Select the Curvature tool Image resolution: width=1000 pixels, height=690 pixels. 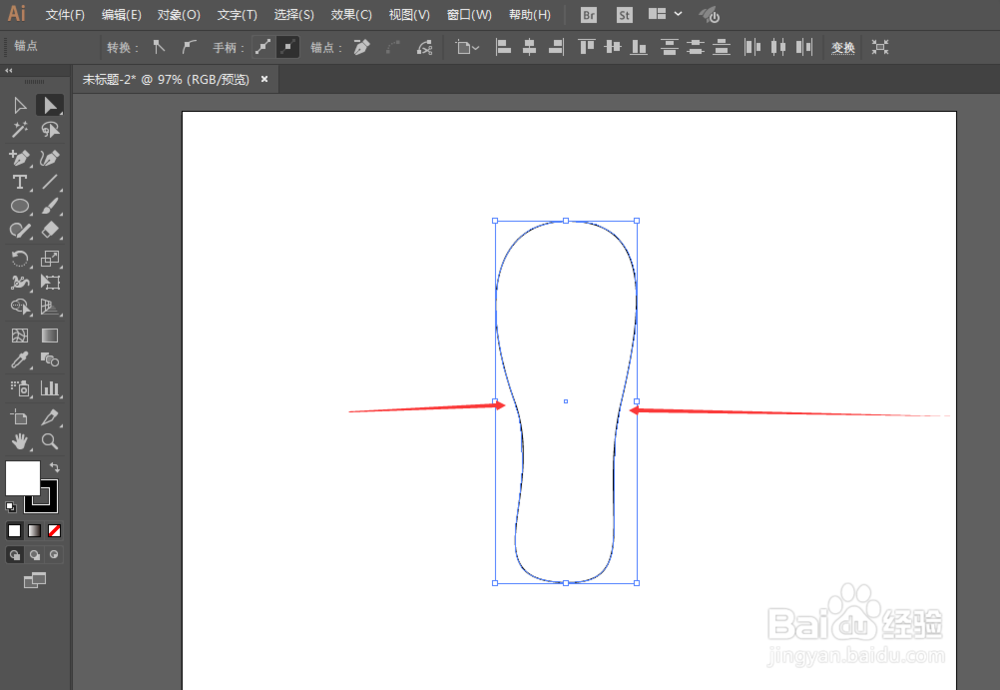50,158
